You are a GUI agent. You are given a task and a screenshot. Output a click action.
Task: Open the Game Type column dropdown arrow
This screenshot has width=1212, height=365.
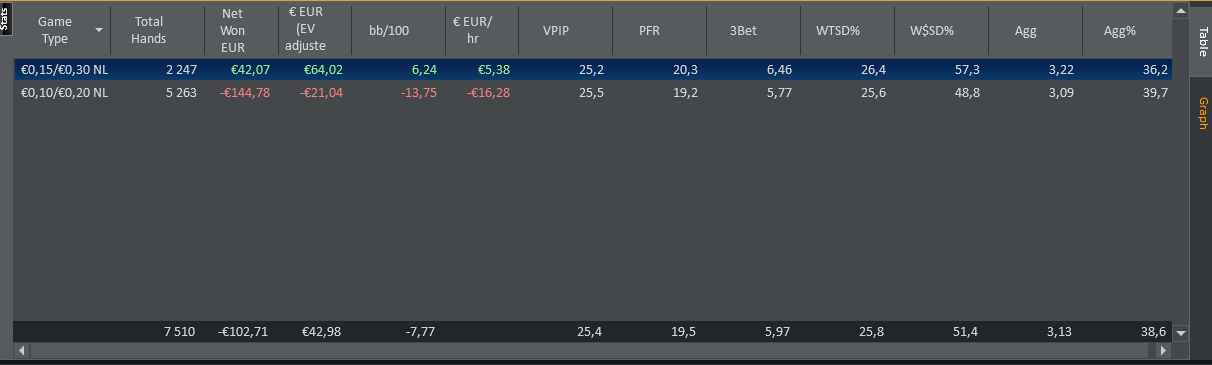coord(98,30)
